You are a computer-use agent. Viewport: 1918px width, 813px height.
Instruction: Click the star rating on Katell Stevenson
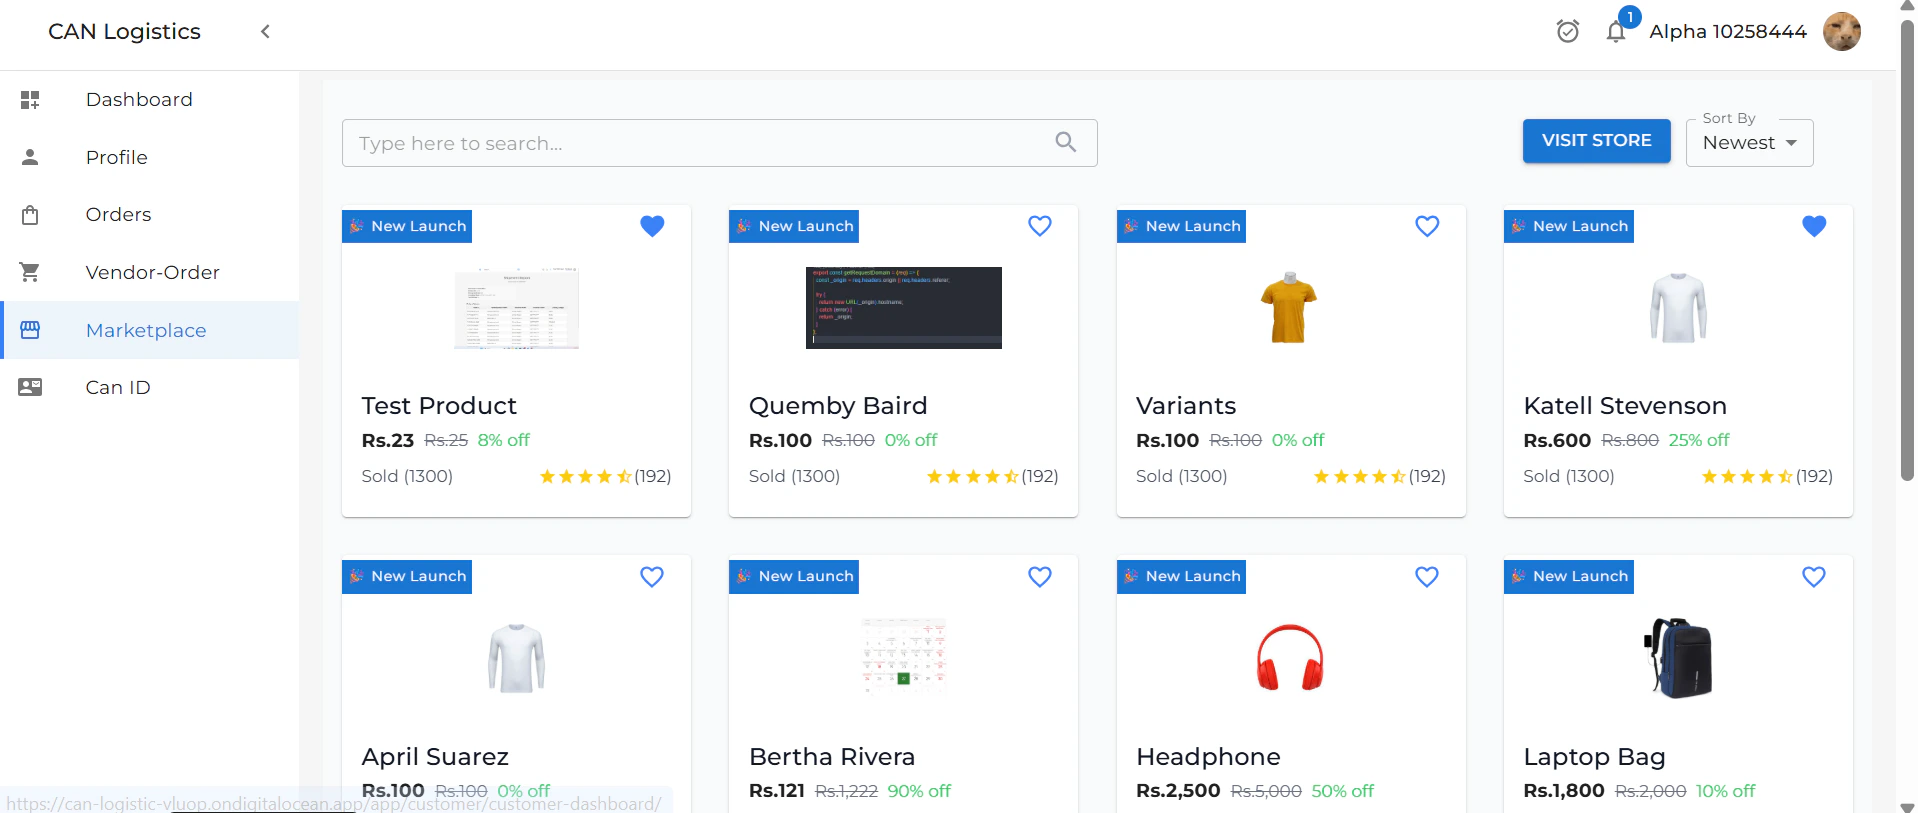point(1747,477)
